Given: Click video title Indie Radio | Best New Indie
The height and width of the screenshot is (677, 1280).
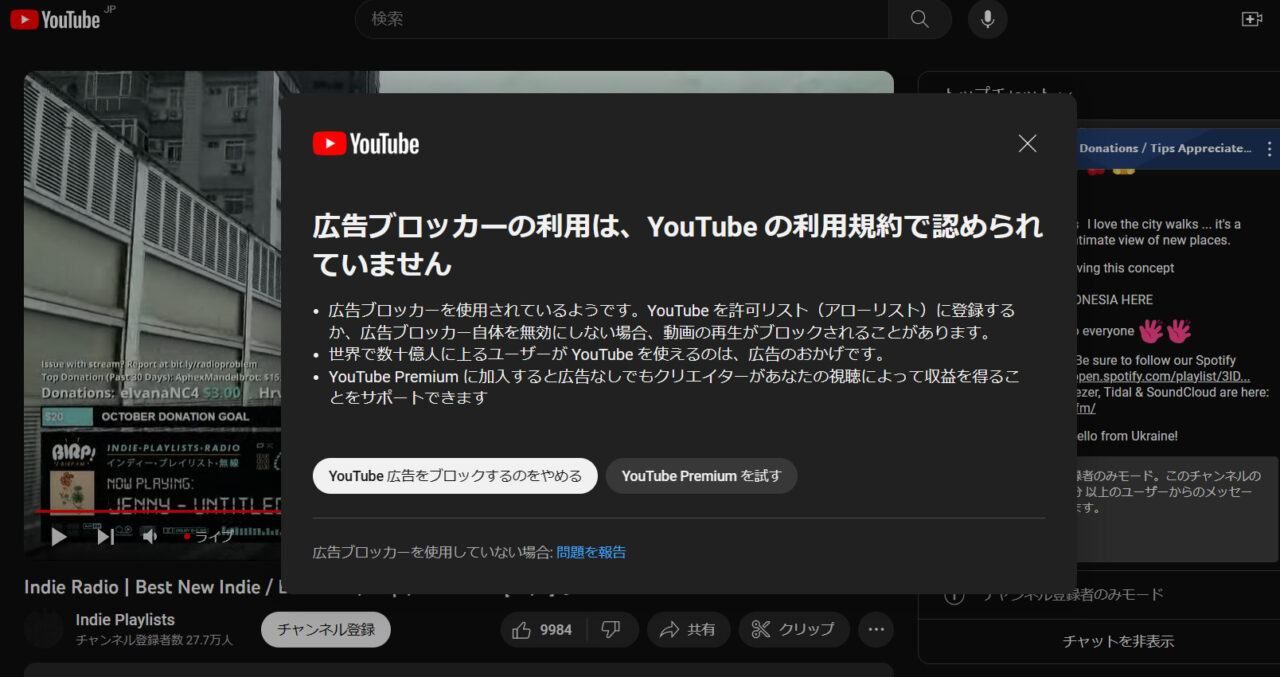Looking at the screenshot, I should click(x=152, y=587).
